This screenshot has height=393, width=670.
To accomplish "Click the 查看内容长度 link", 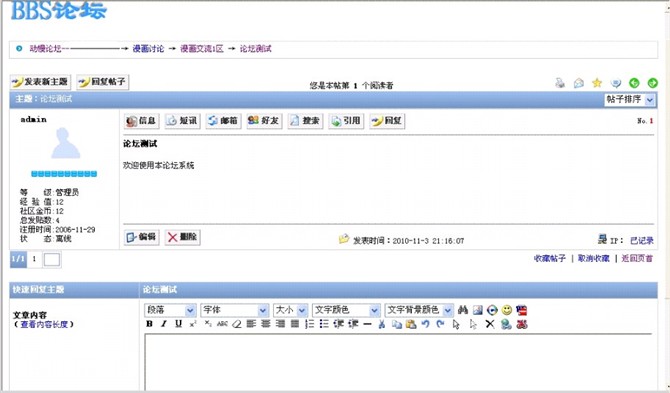I will point(44,324).
